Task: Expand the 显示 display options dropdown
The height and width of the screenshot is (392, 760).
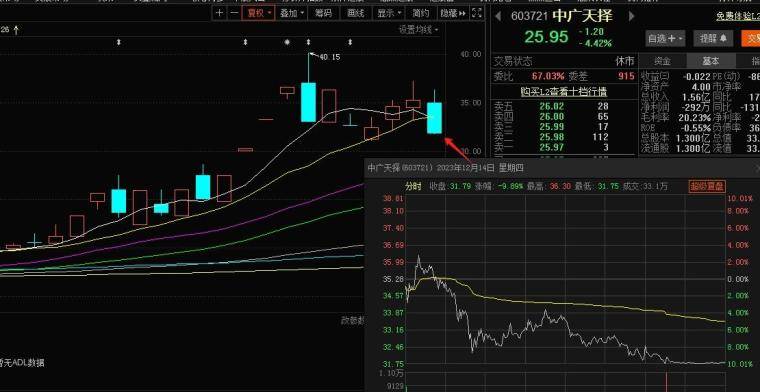Action: 389,13
